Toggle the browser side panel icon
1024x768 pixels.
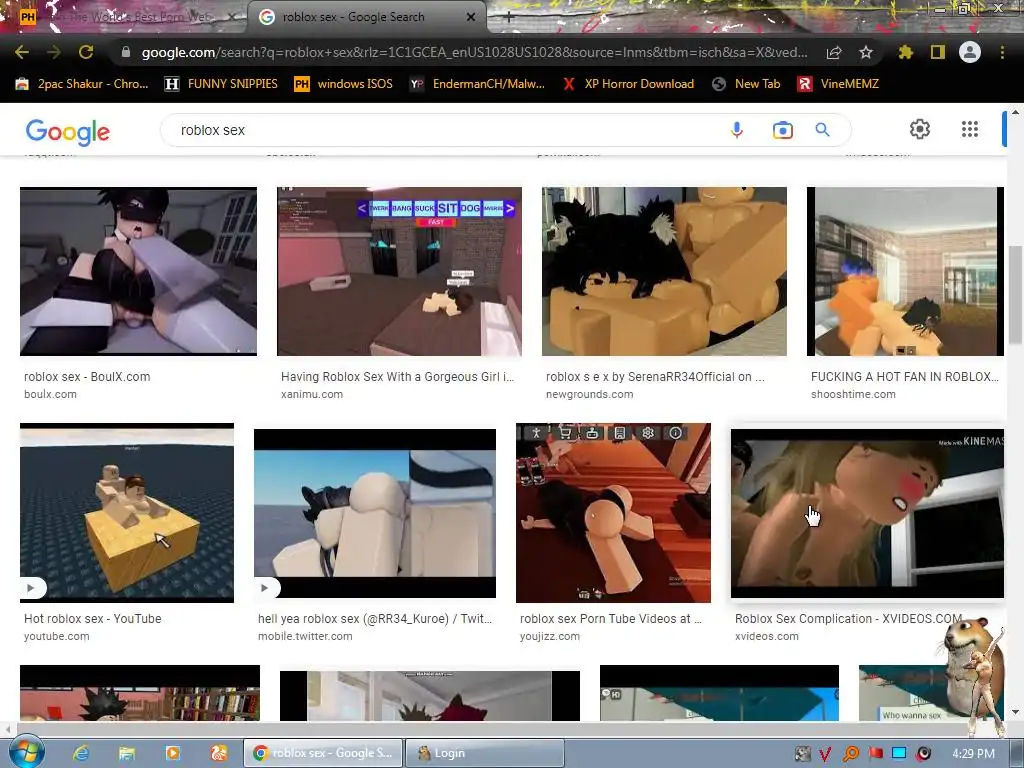click(938, 52)
